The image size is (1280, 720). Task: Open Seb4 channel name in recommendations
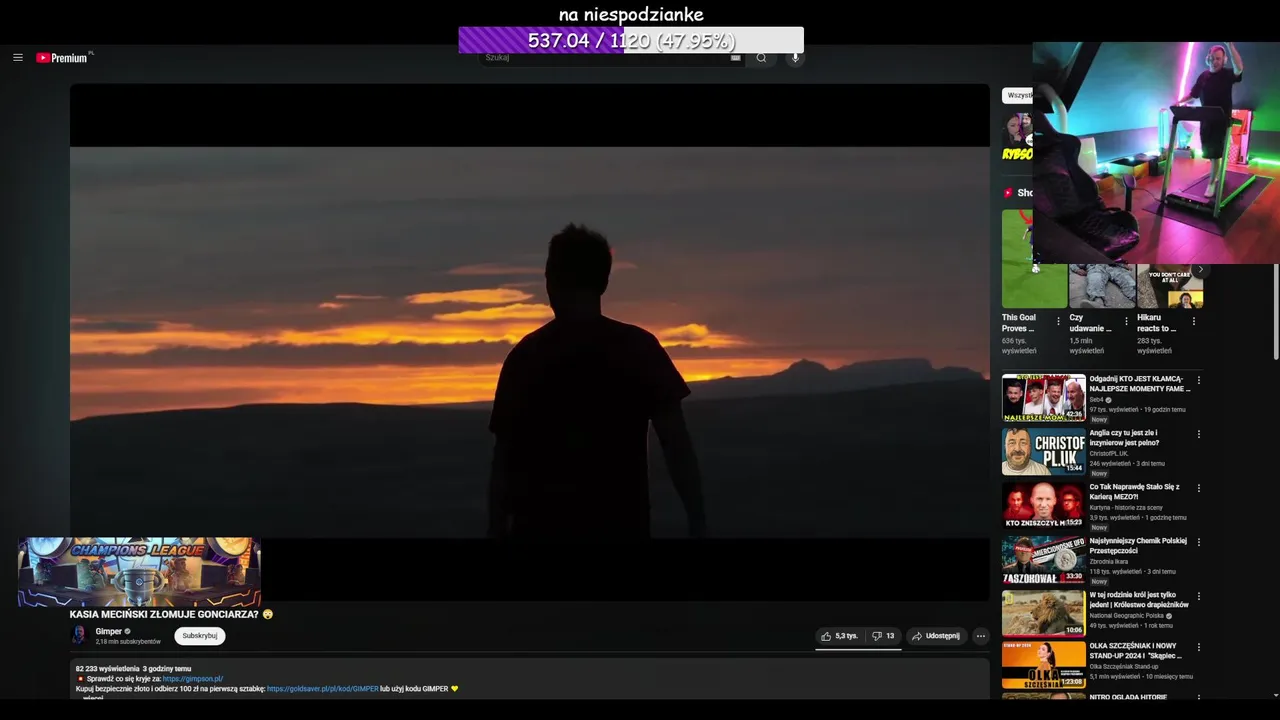tap(1097, 400)
